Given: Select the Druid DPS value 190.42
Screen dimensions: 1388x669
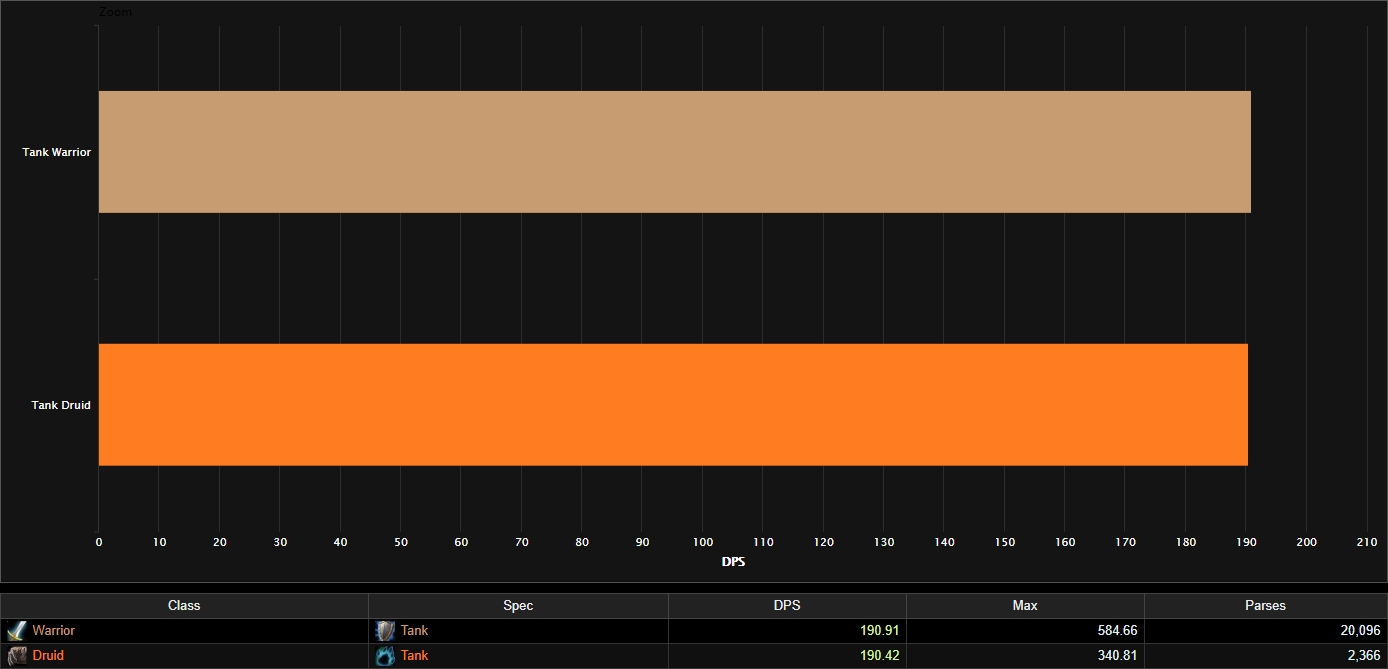Looking at the screenshot, I should (x=880, y=656).
